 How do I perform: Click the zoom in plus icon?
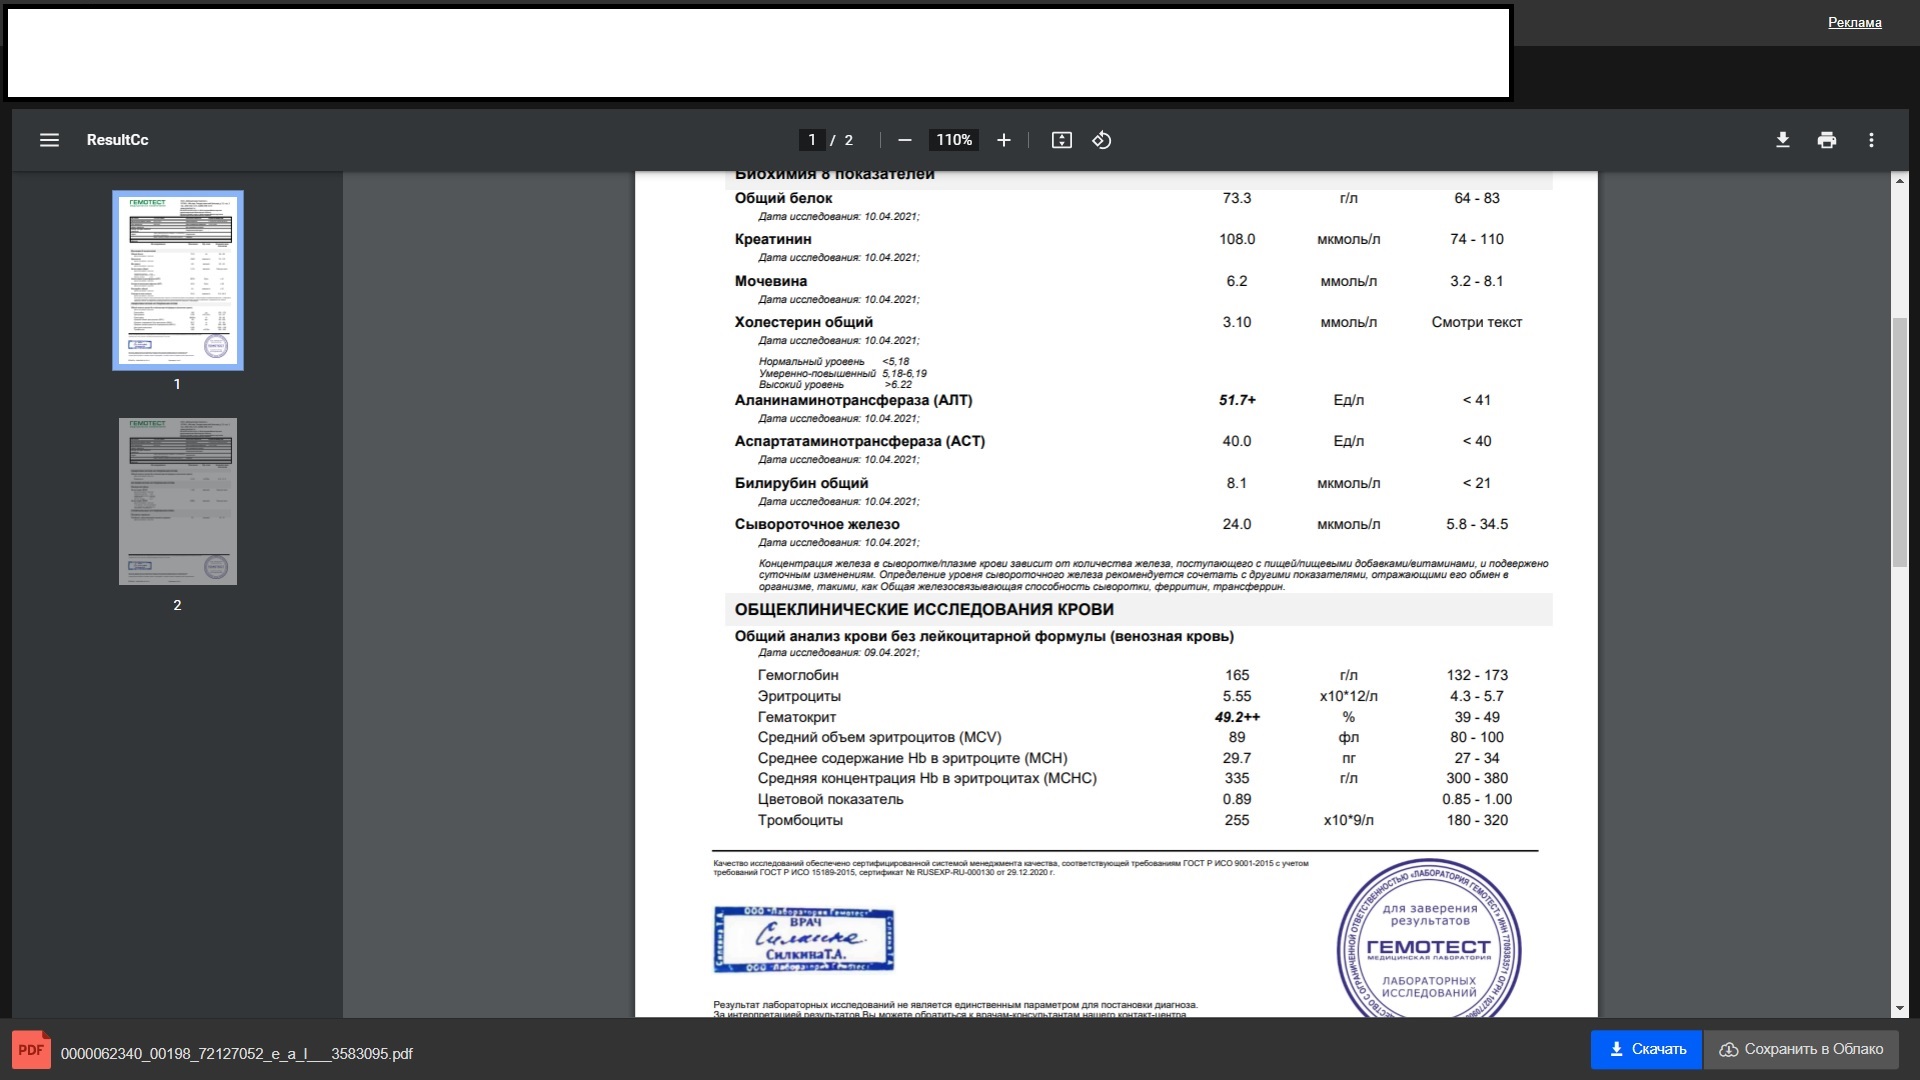point(1004,140)
